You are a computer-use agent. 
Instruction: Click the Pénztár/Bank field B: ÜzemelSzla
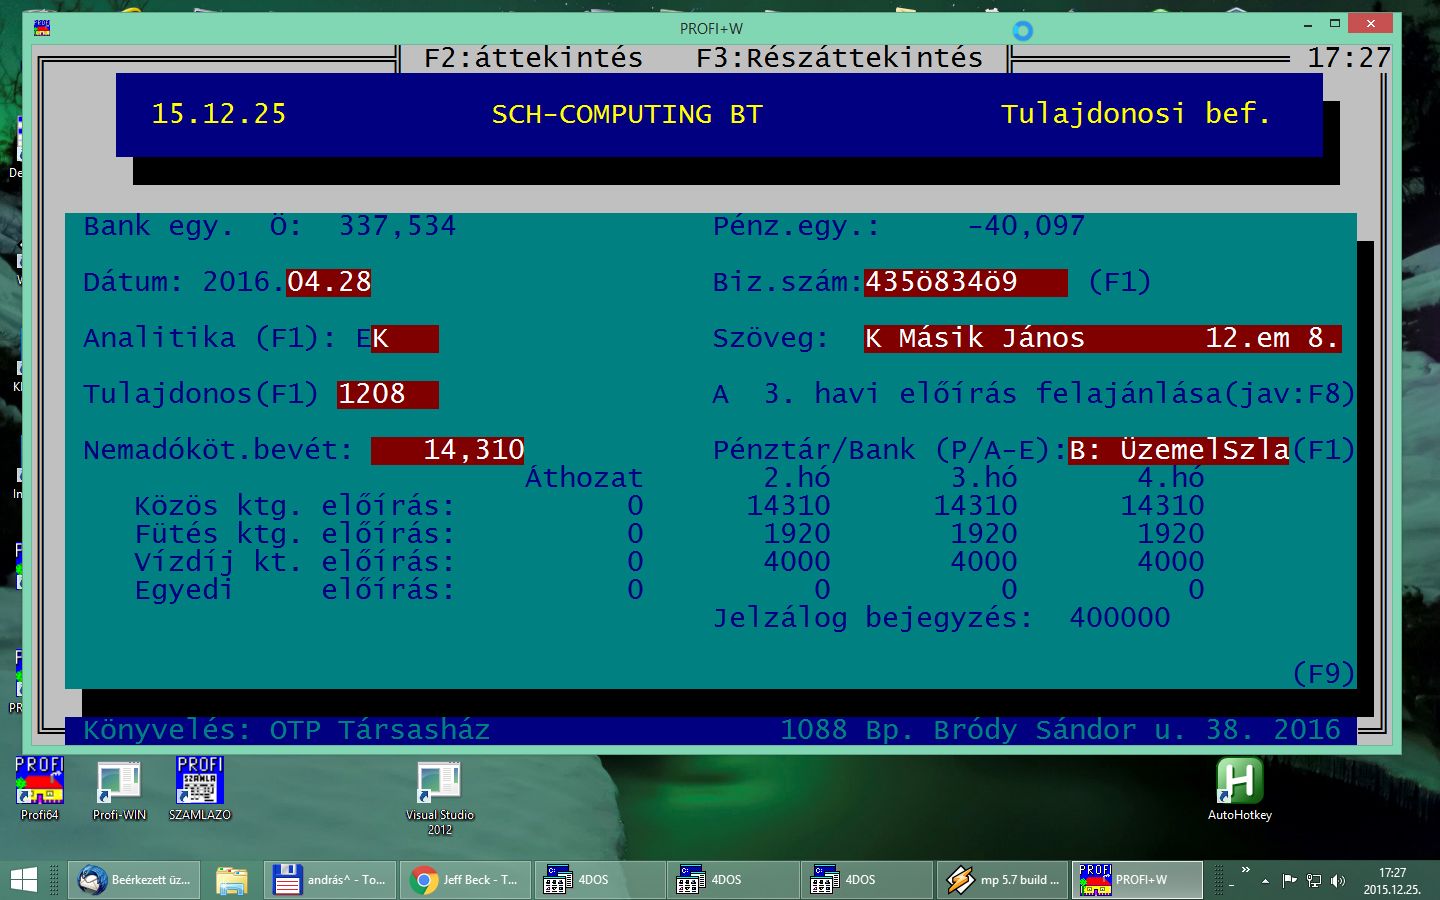[1178, 451]
